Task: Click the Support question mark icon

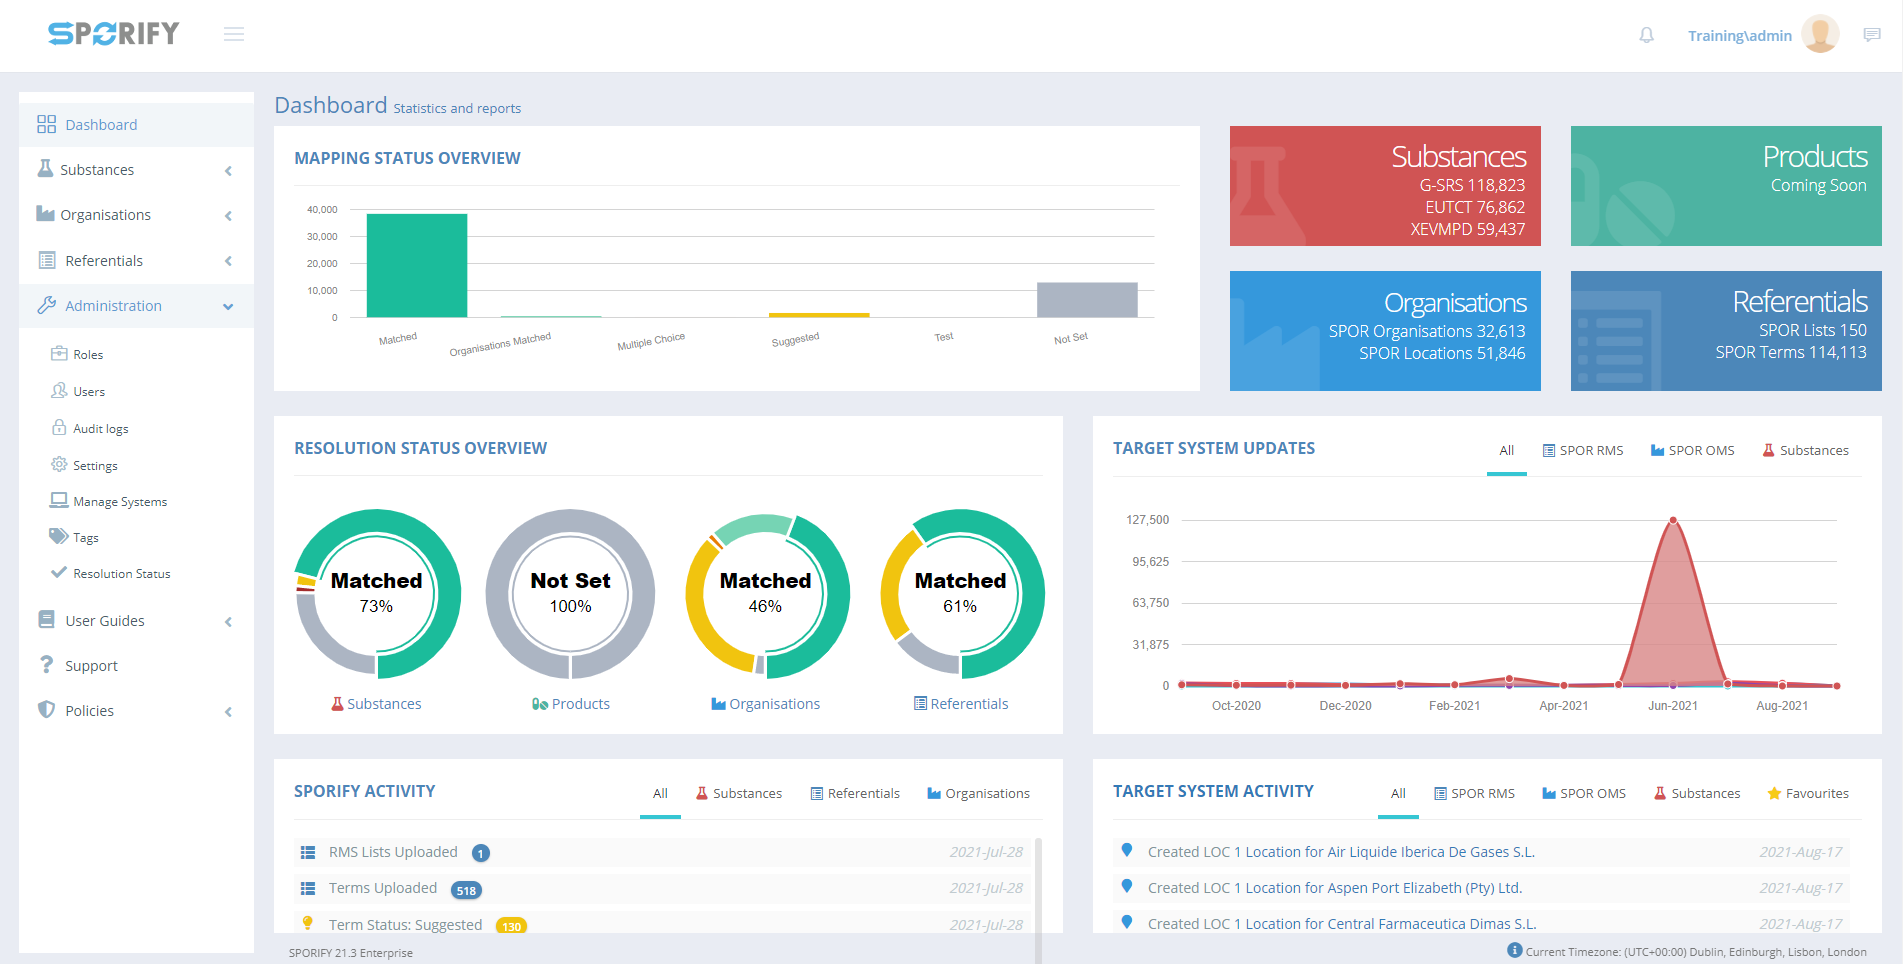Action: 46,665
